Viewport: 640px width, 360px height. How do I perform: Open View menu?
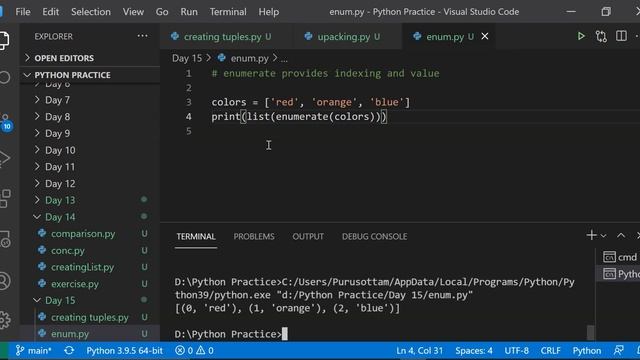tap(133, 12)
